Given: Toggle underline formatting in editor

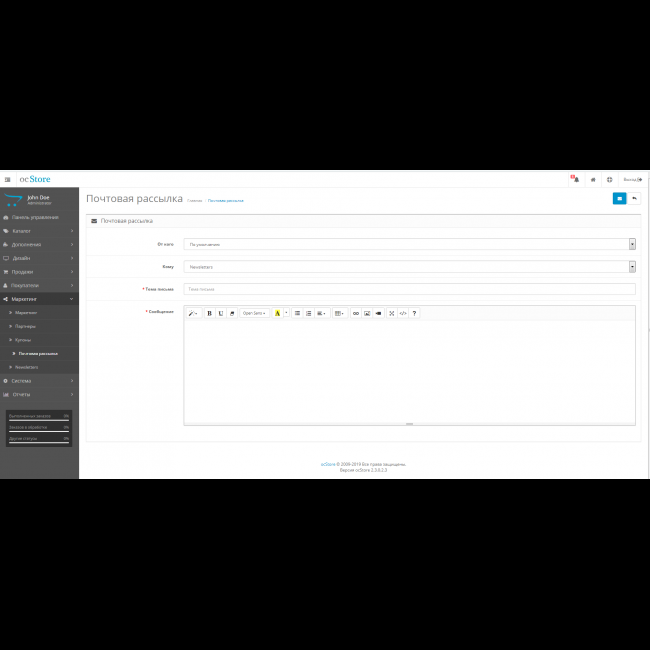Looking at the screenshot, I should 220,313.
